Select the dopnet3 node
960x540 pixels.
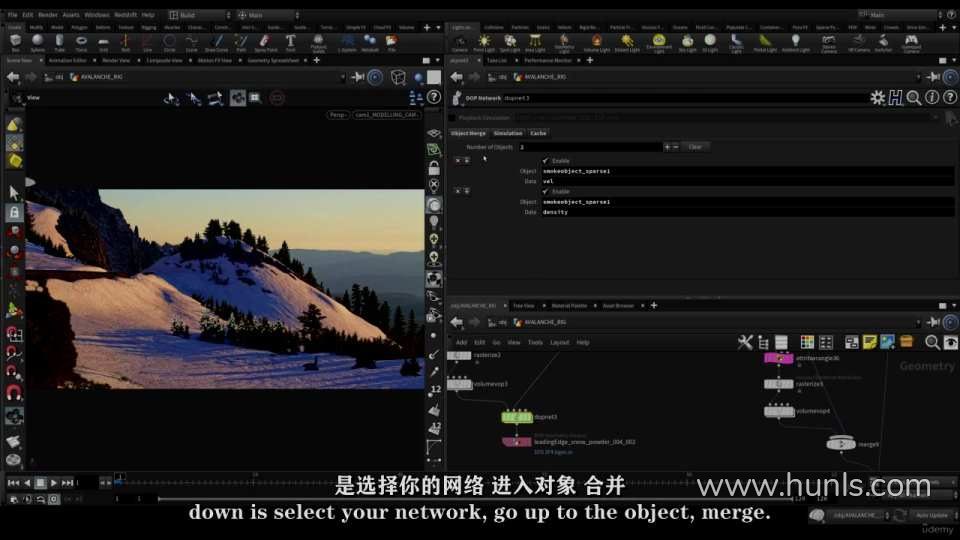point(517,417)
